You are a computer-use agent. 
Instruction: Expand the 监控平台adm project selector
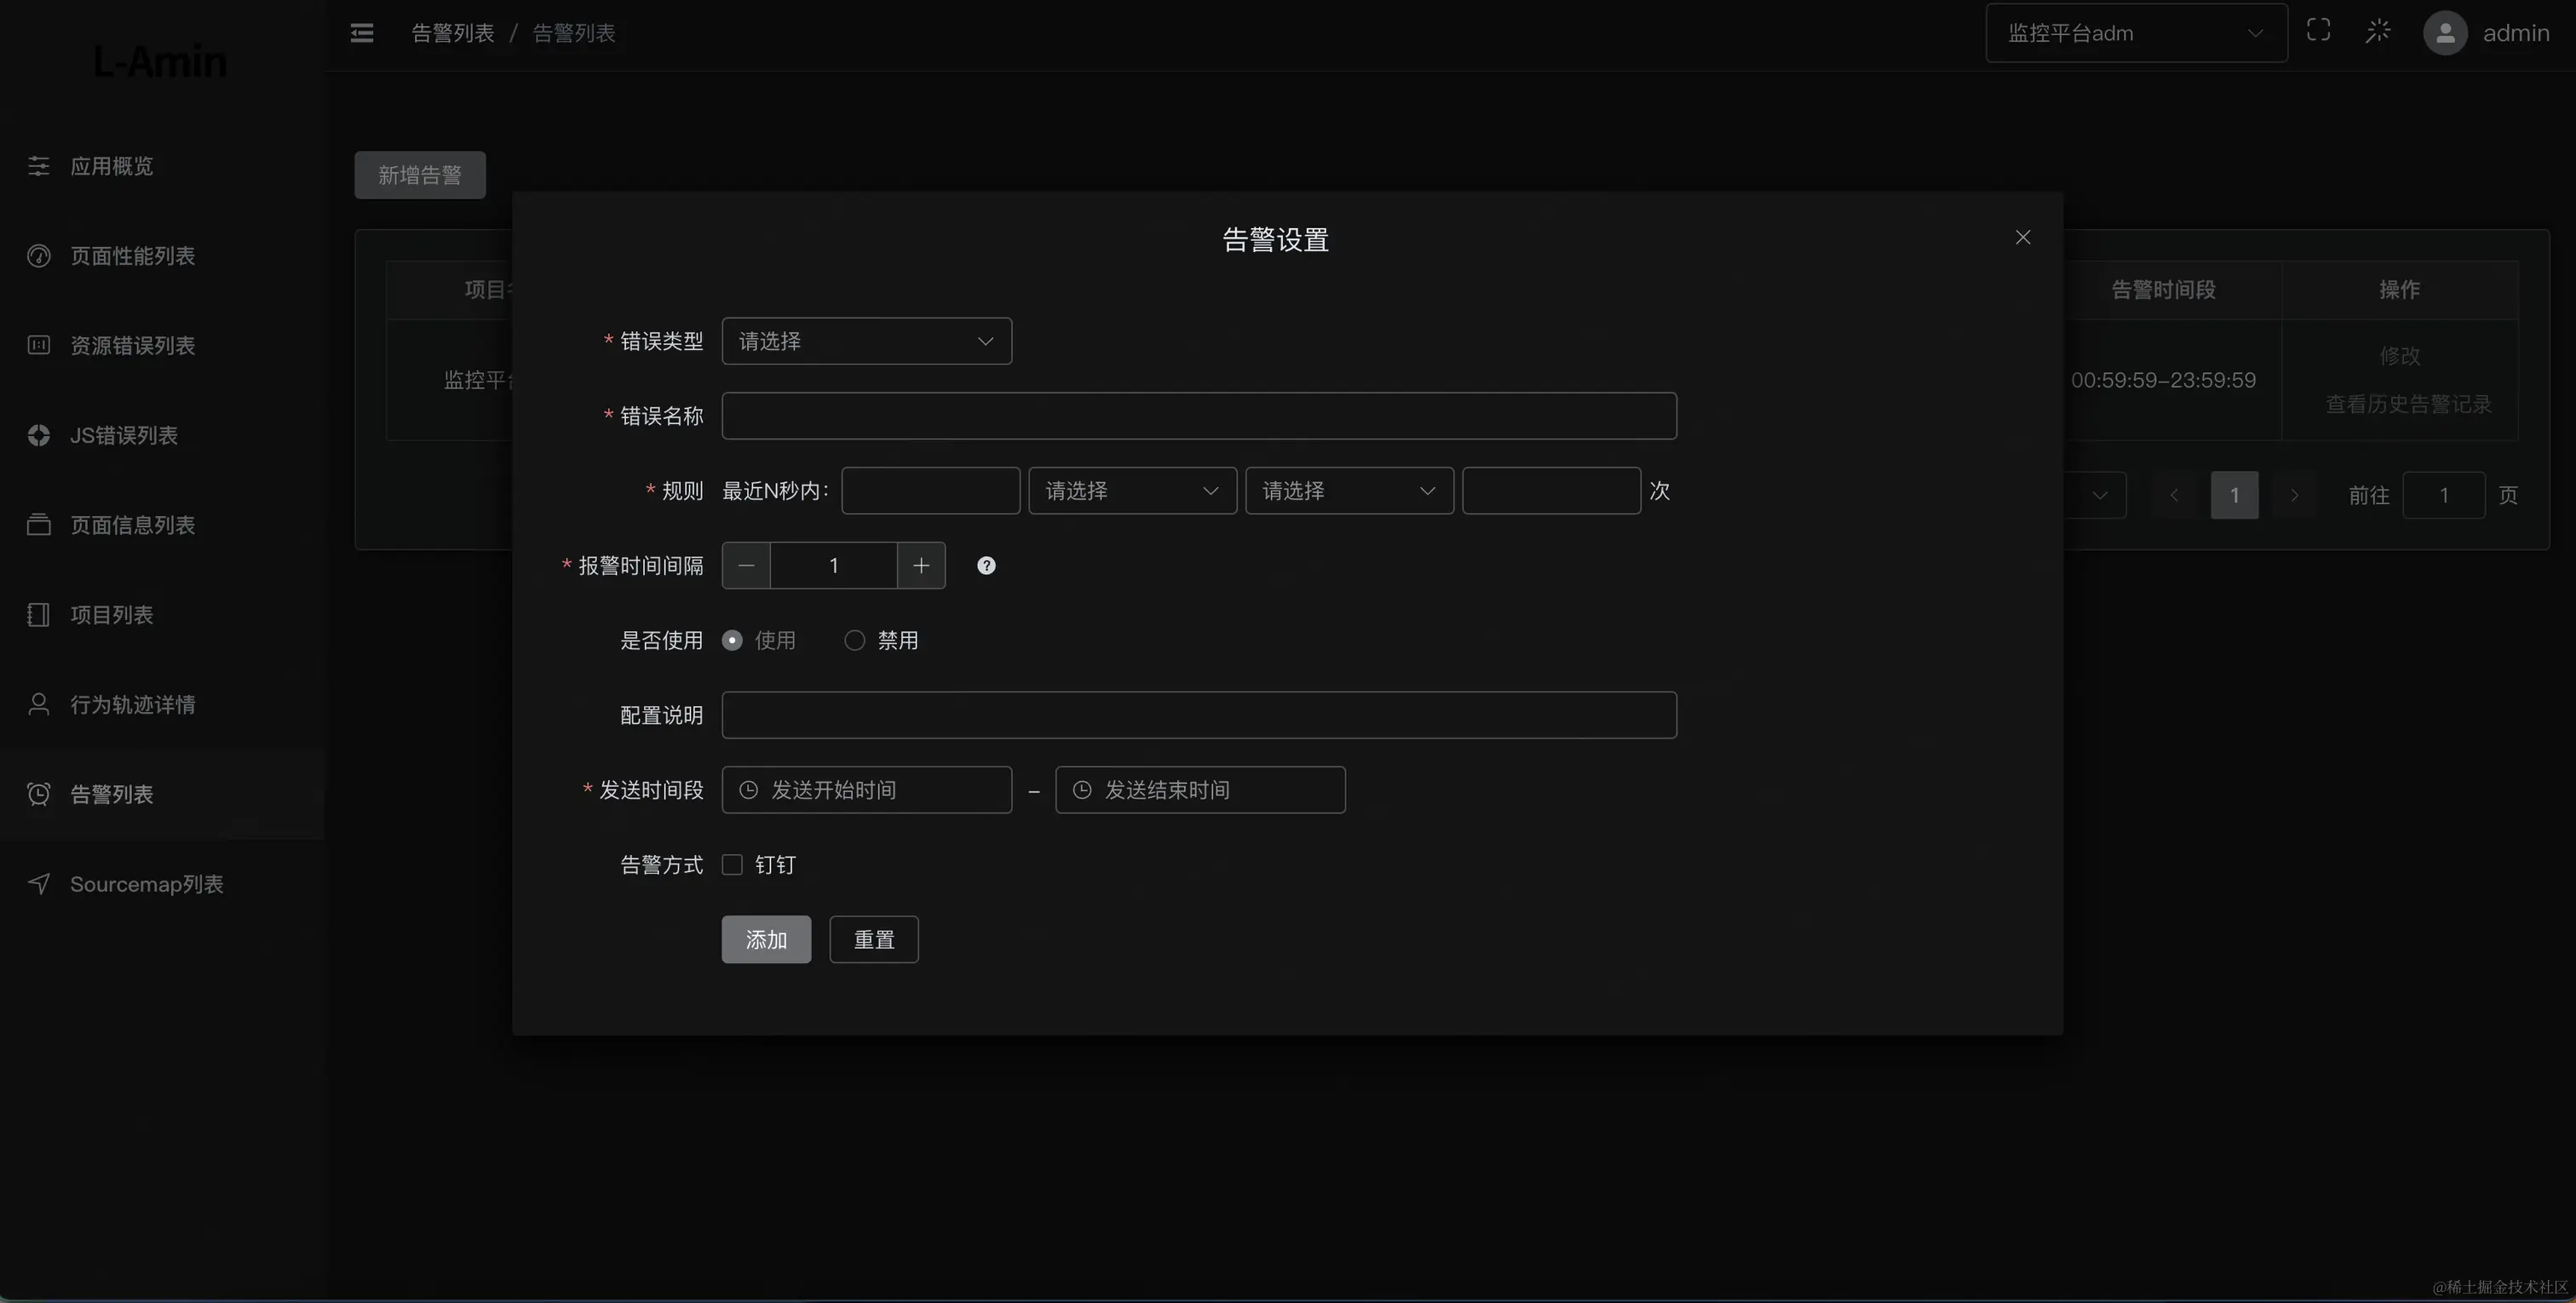(x=2135, y=33)
